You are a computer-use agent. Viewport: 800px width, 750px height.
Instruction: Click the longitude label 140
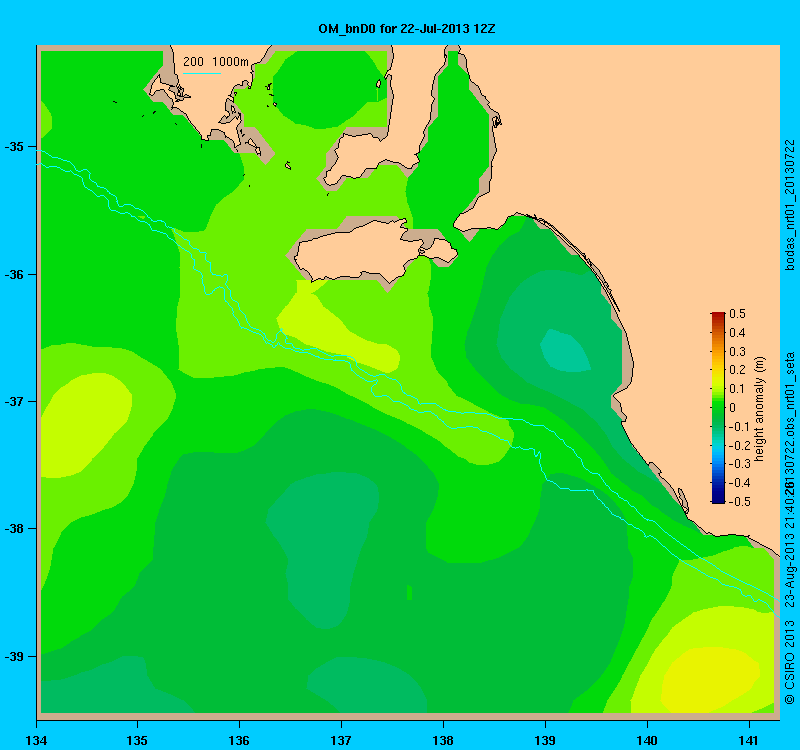(x=647, y=740)
